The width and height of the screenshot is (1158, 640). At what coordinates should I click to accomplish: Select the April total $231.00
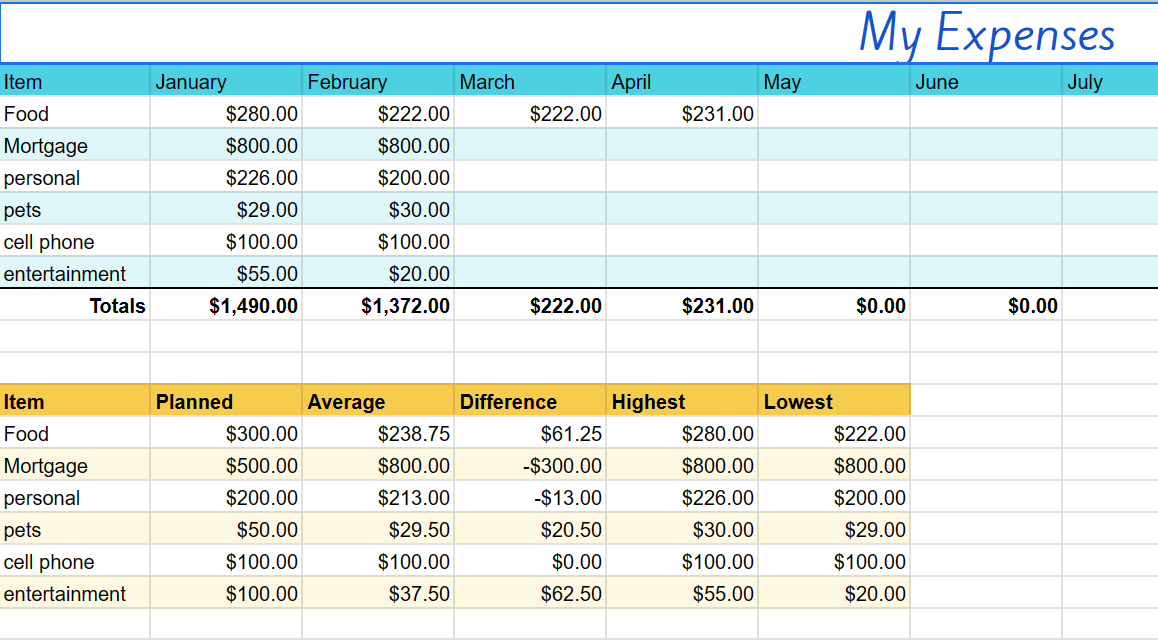pyautogui.click(x=682, y=306)
